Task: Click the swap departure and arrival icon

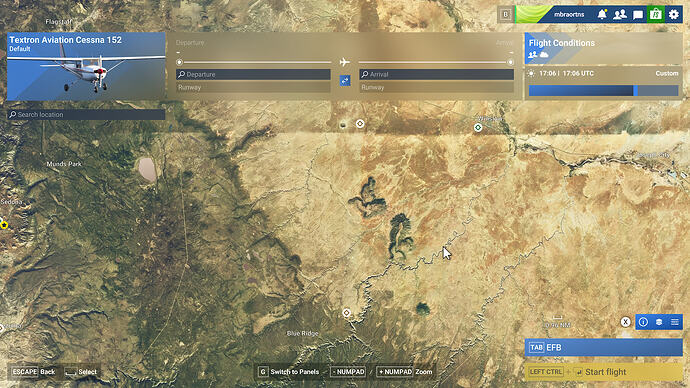Action: click(345, 81)
